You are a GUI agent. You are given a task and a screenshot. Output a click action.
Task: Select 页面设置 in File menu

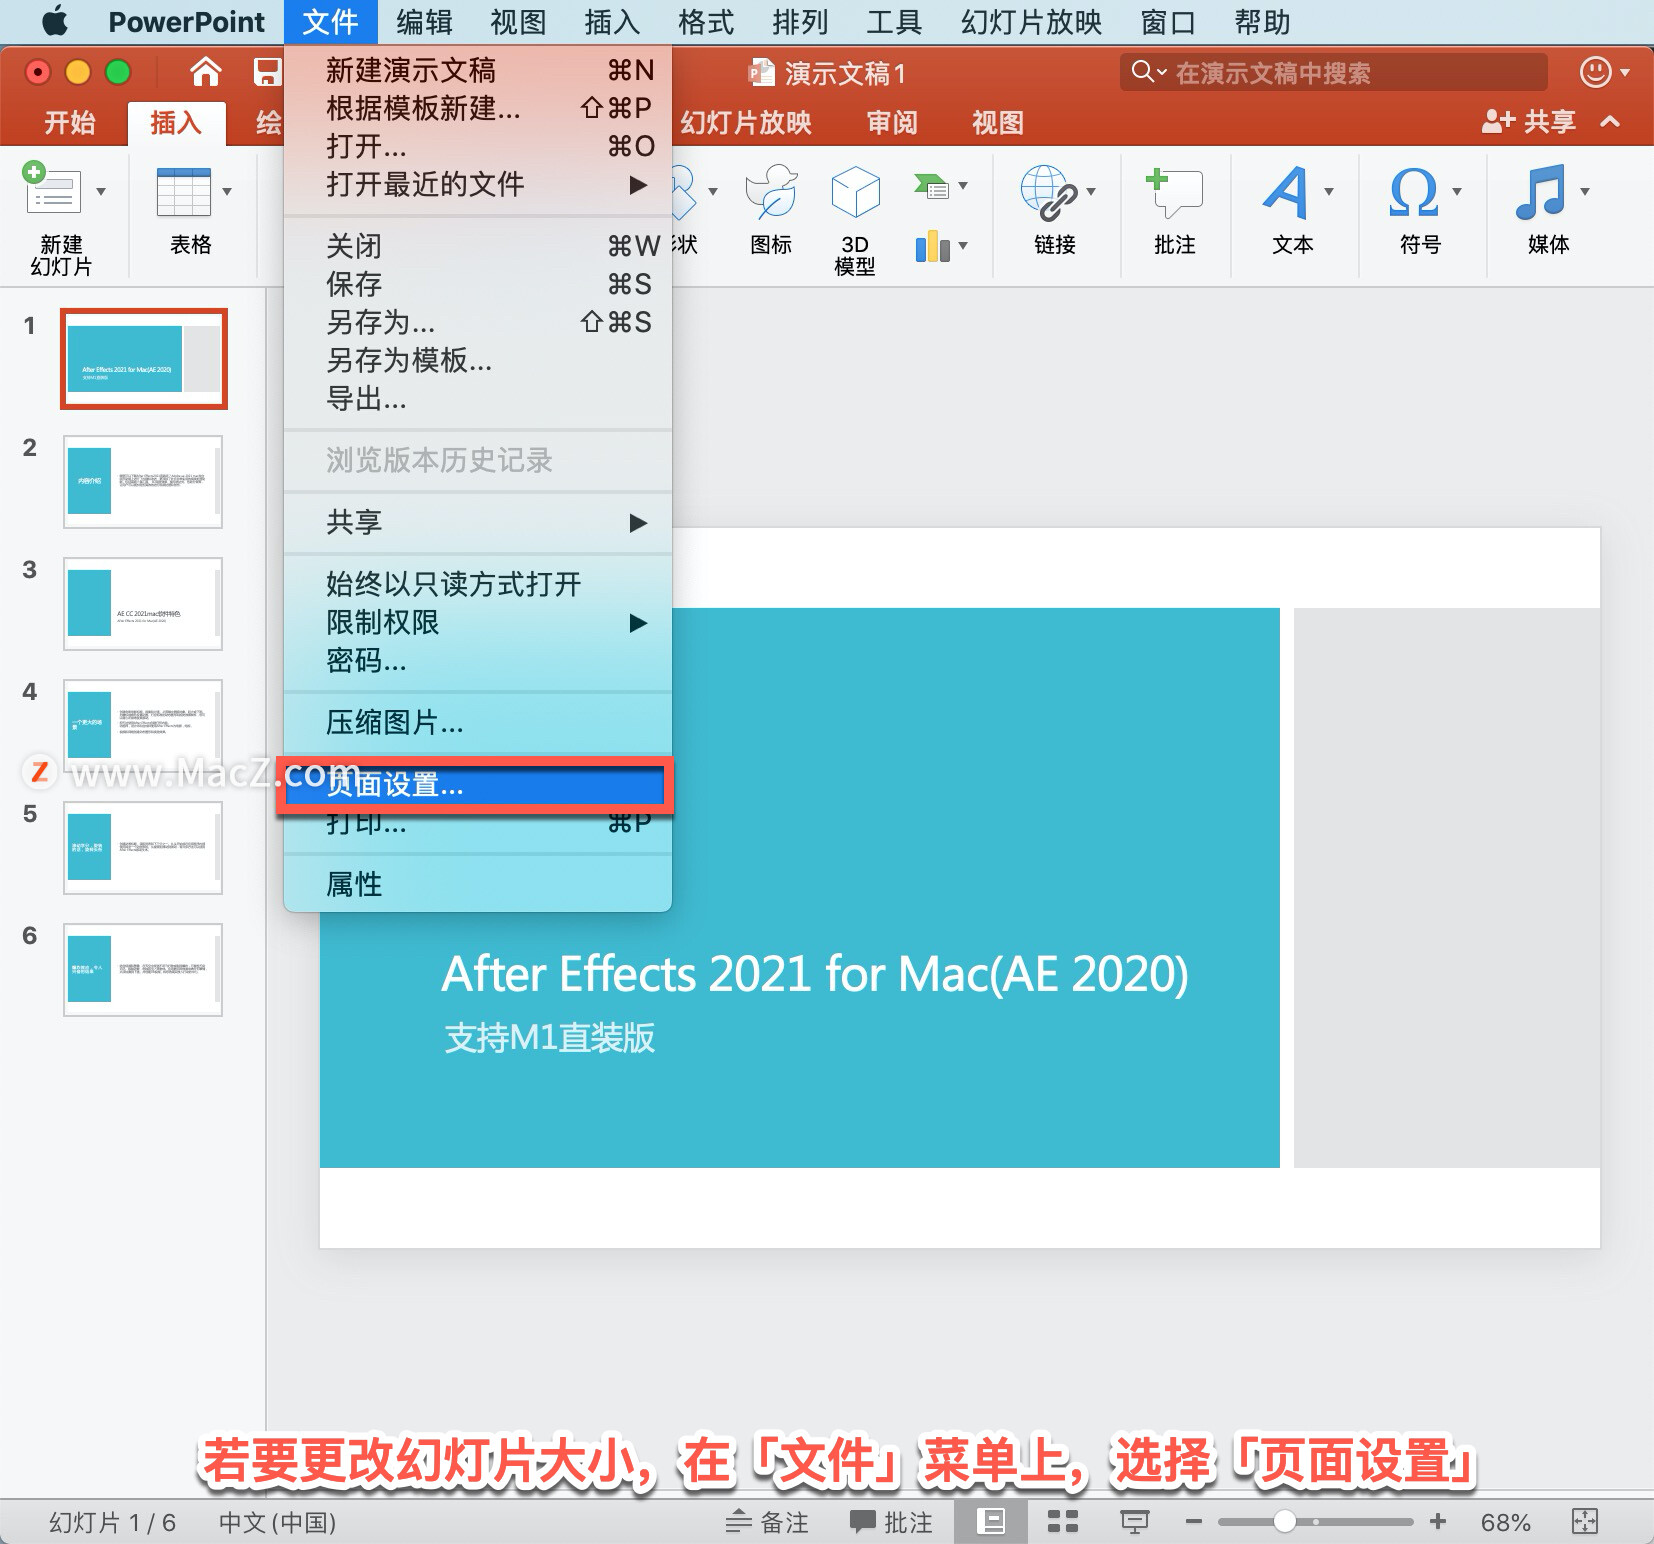[x=475, y=785]
